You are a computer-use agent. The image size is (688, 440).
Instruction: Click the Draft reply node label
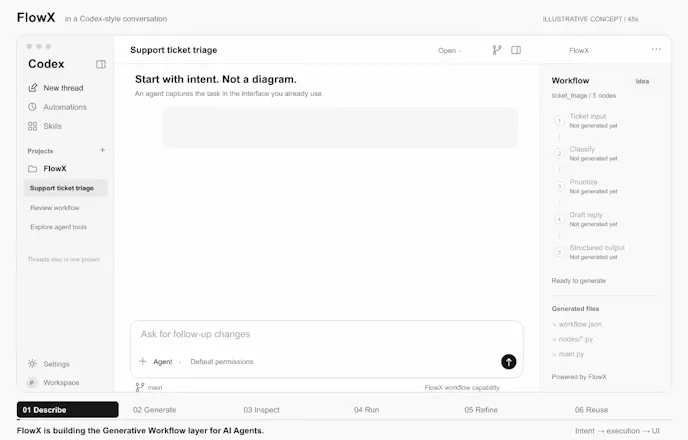click(586, 215)
